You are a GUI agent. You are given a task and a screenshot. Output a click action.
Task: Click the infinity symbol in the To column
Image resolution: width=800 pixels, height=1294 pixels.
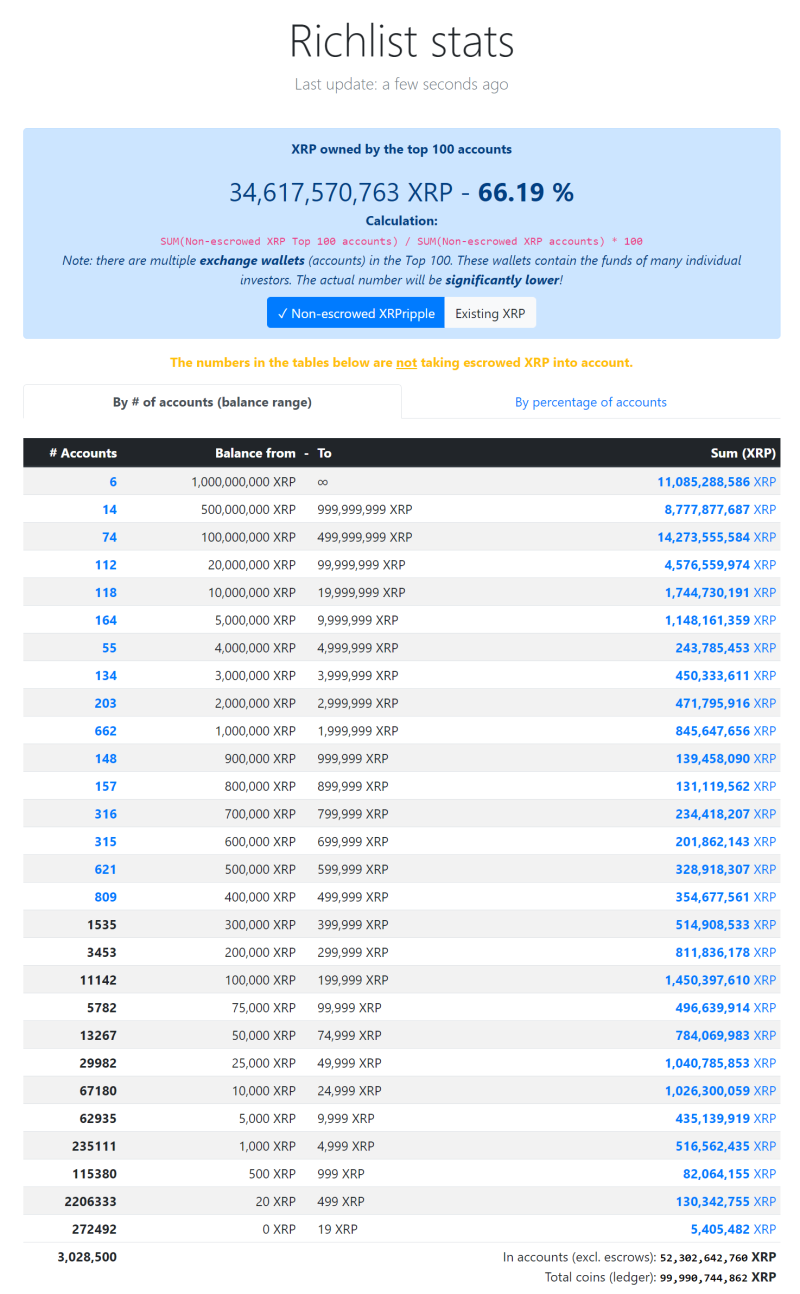point(323,482)
